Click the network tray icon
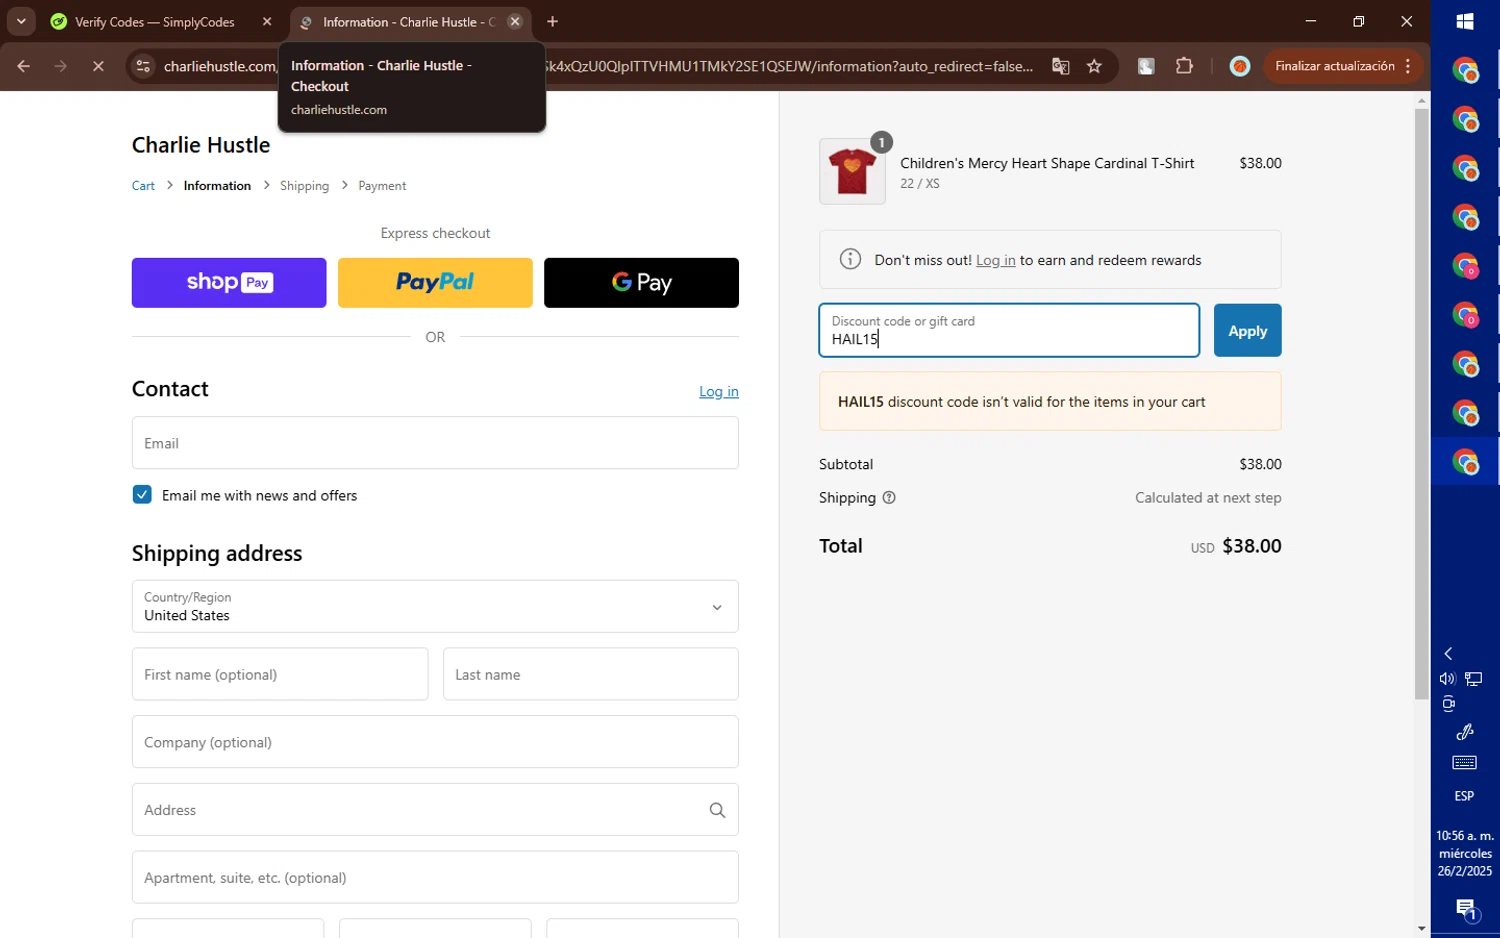 [1473, 679]
